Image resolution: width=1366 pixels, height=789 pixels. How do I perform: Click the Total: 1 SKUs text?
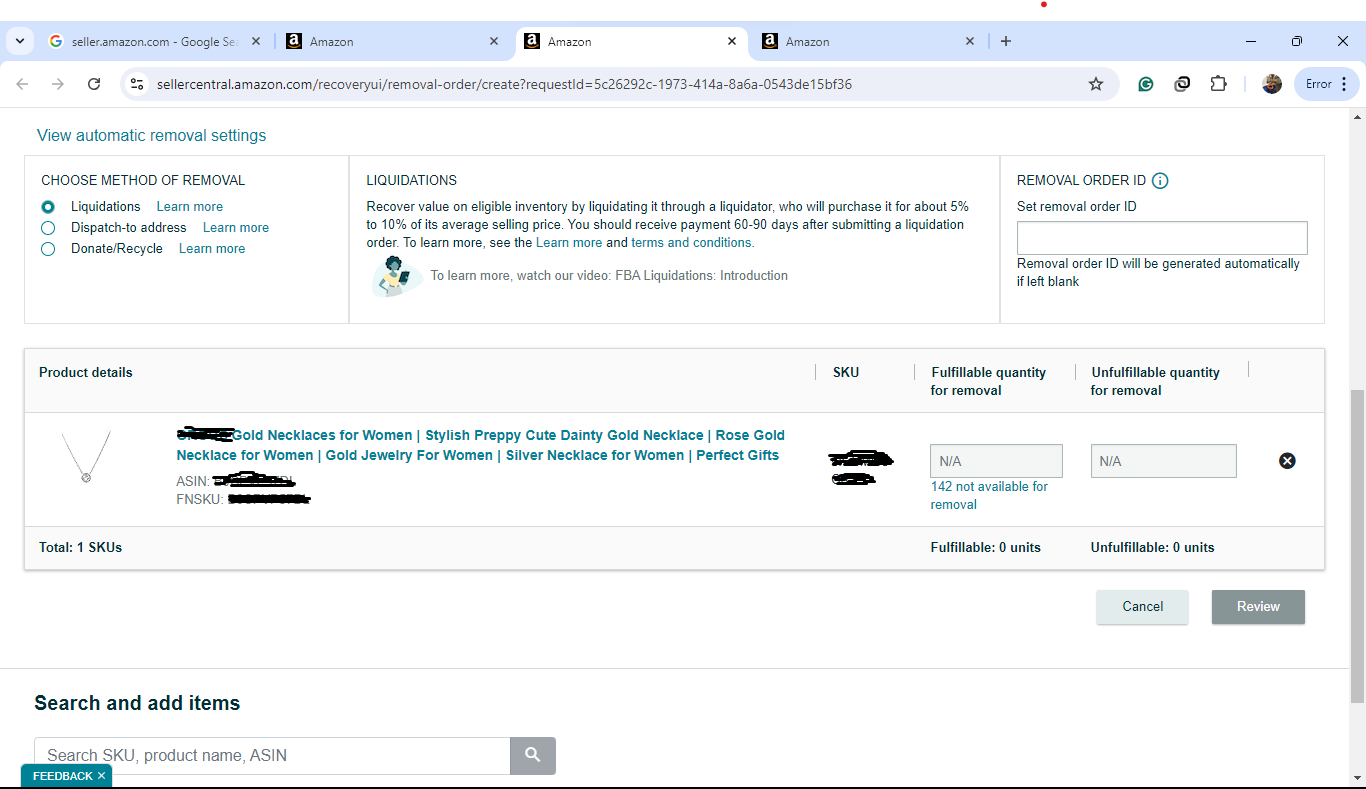click(80, 548)
